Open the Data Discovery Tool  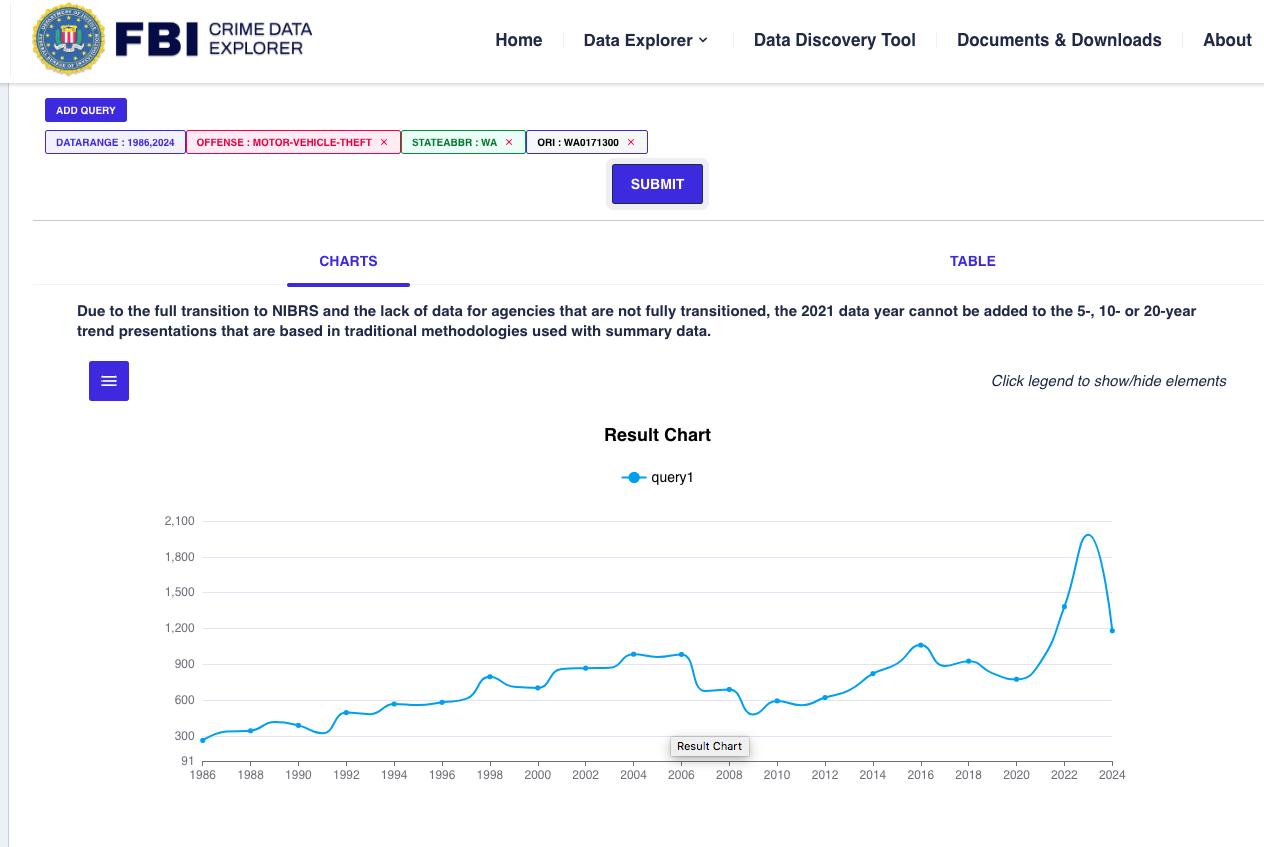(x=834, y=40)
